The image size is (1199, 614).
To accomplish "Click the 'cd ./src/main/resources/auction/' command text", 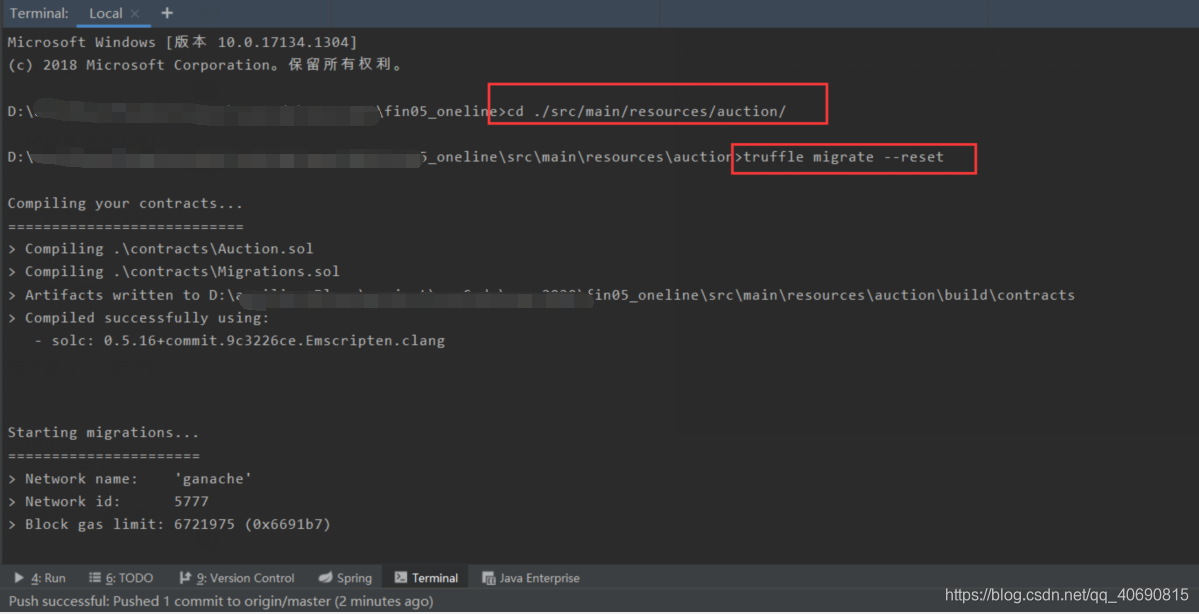I will pos(647,112).
